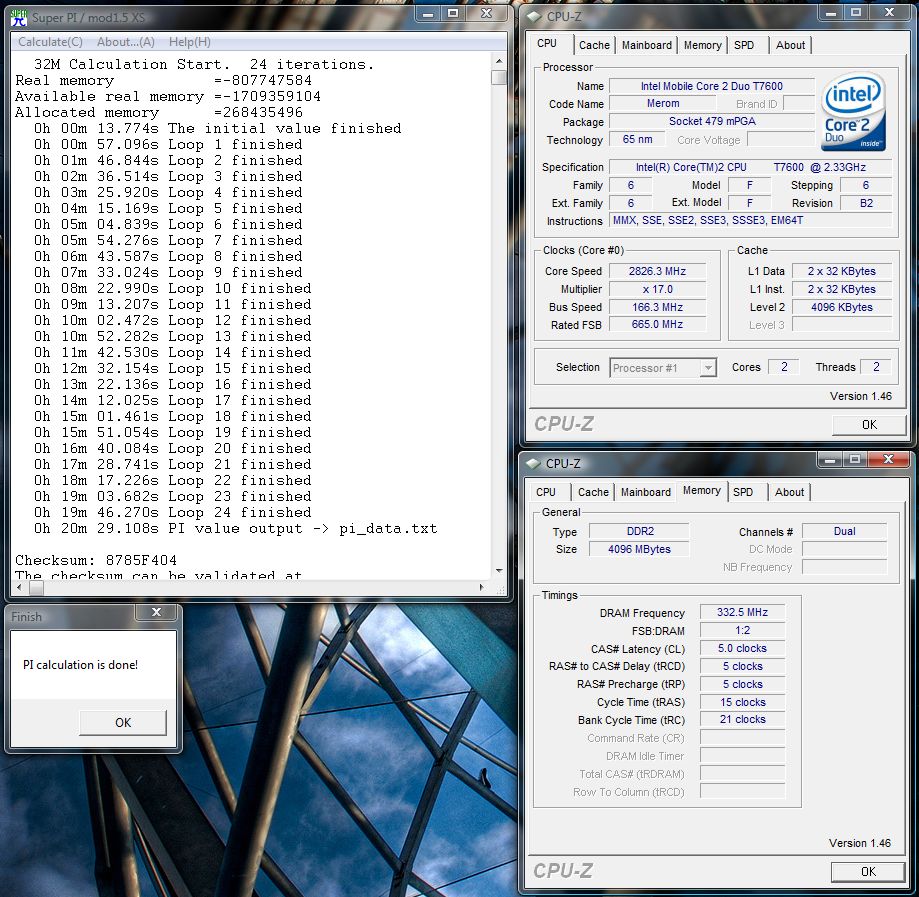Click the Intel Core 2 Duo logo
919x897 pixels.
pos(853,111)
